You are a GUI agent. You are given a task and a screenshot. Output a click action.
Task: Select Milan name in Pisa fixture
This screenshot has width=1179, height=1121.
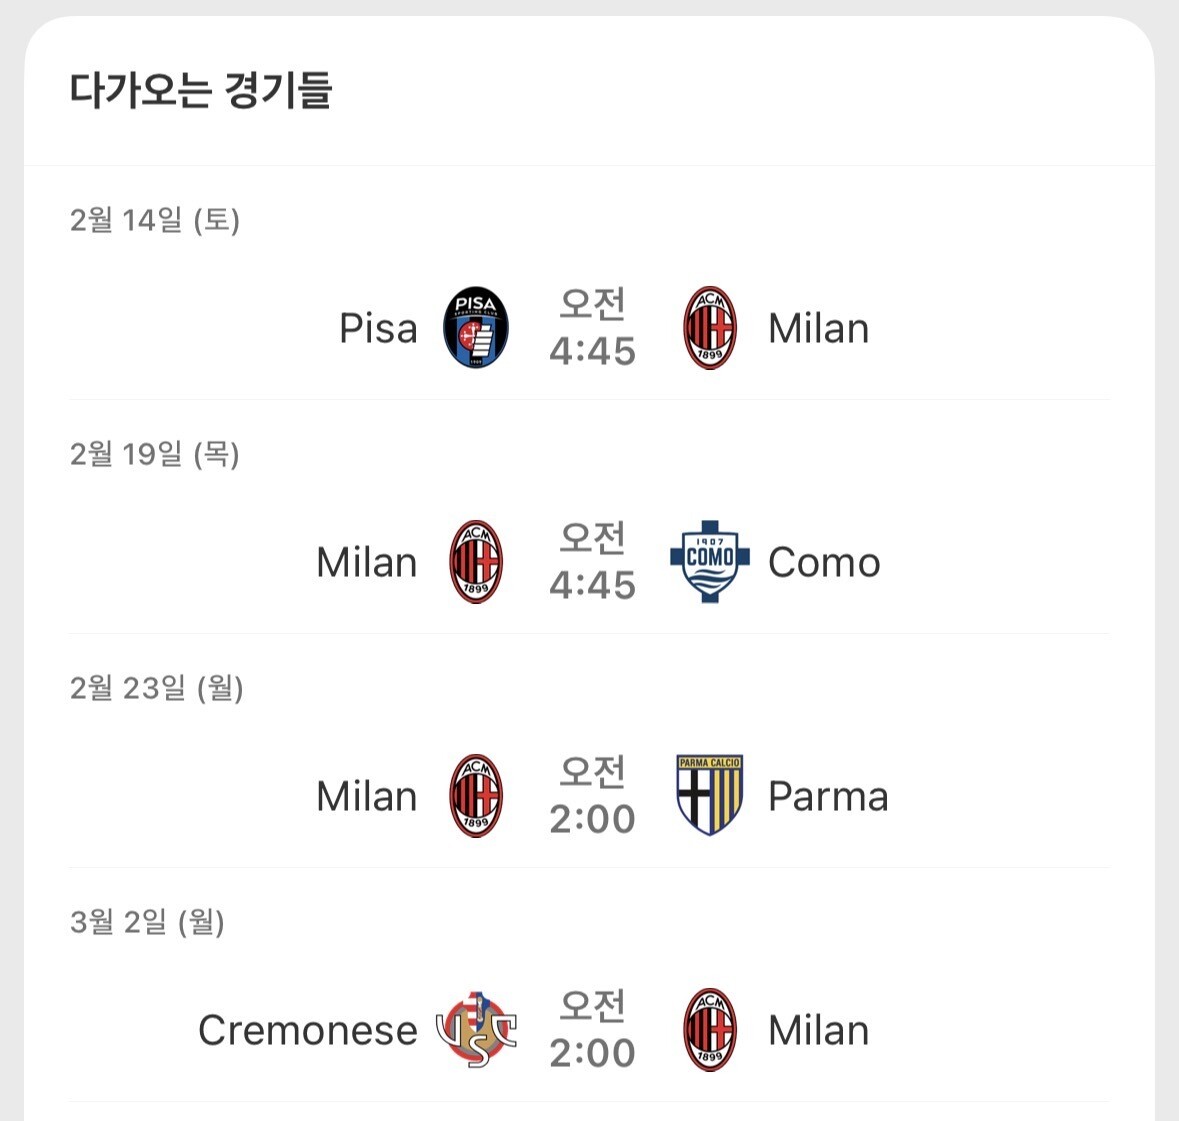pos(818,328)
